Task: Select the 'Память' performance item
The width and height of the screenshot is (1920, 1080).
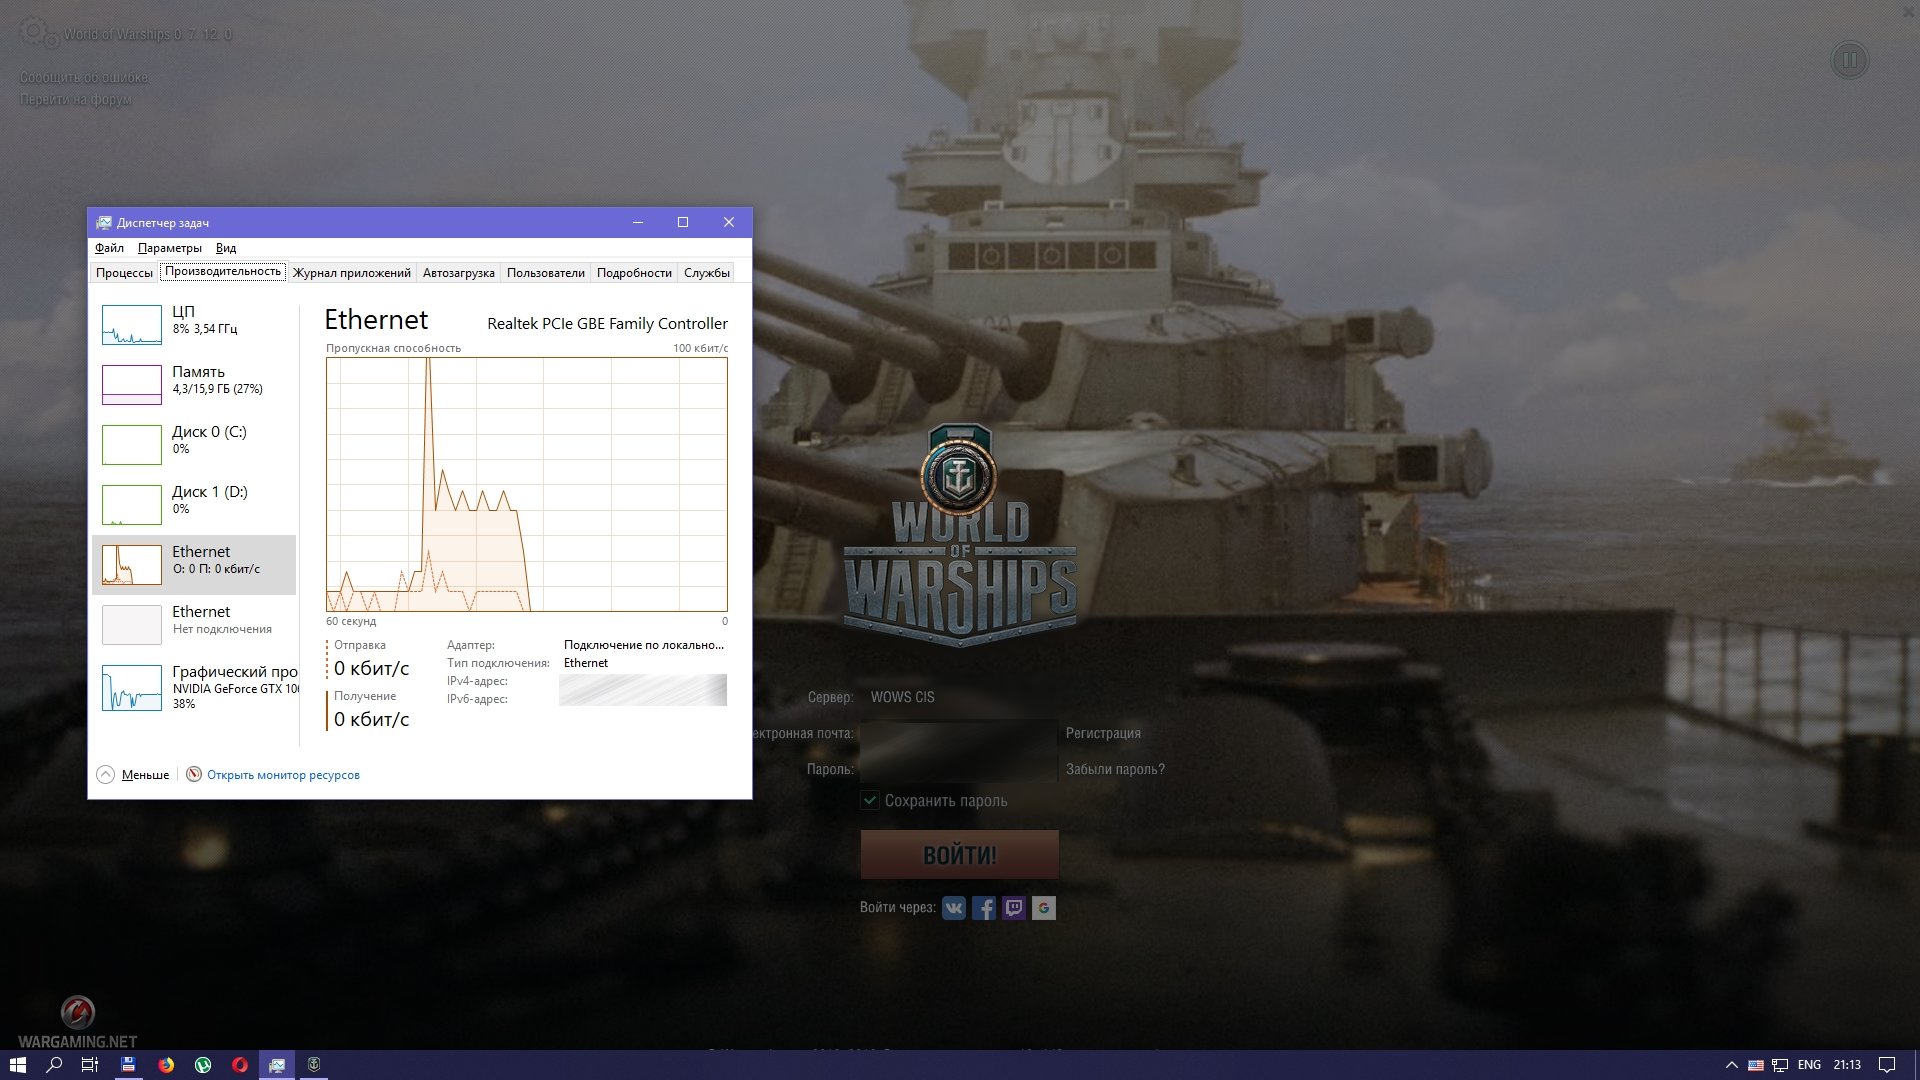Action: 196,385
